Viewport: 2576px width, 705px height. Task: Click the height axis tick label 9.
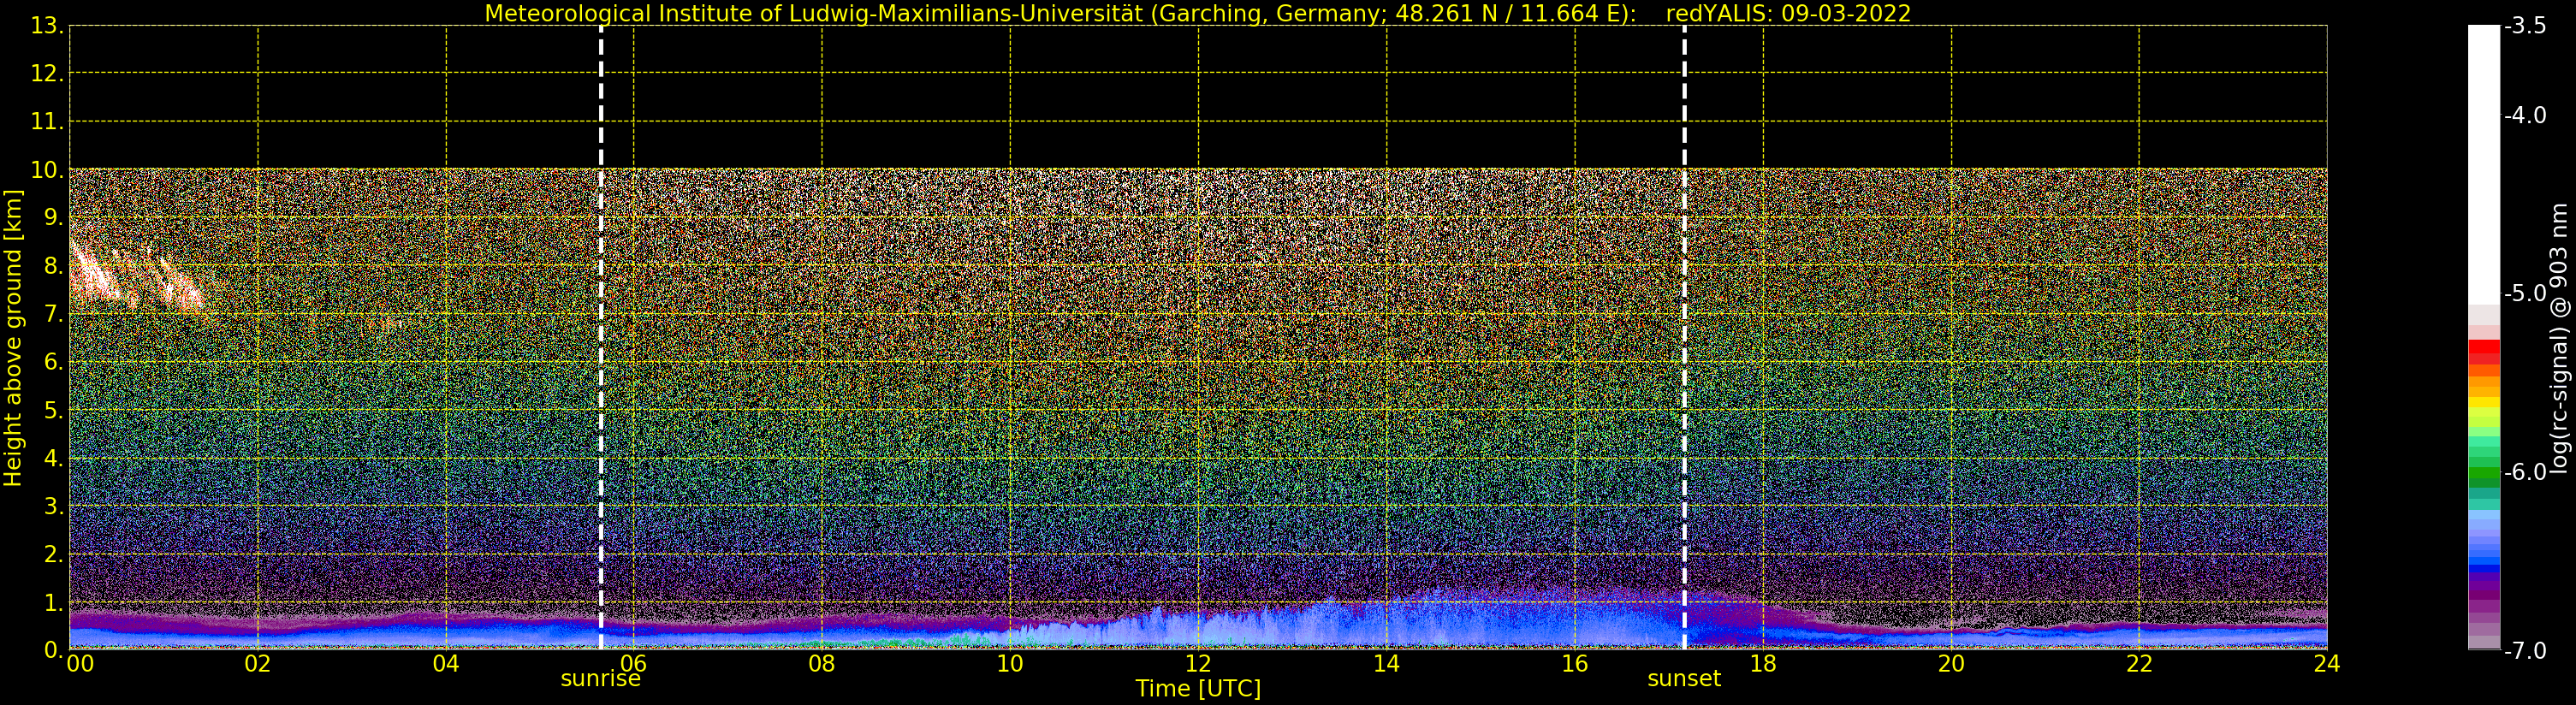[52, 218]
